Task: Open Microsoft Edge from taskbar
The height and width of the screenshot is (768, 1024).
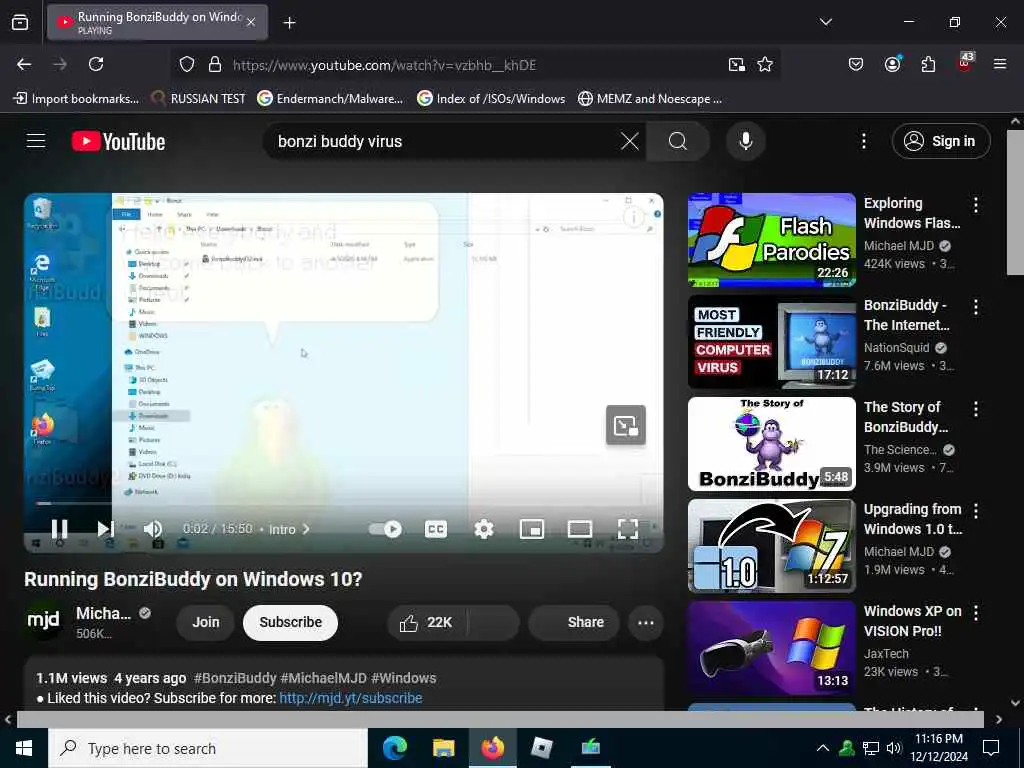Action: pyautogui.click(x=394, y=748)
